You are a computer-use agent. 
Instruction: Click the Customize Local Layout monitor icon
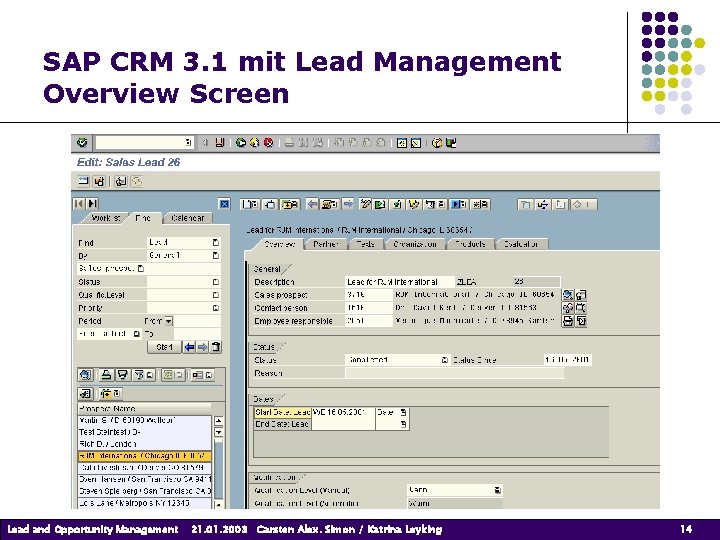click(451, 143)
